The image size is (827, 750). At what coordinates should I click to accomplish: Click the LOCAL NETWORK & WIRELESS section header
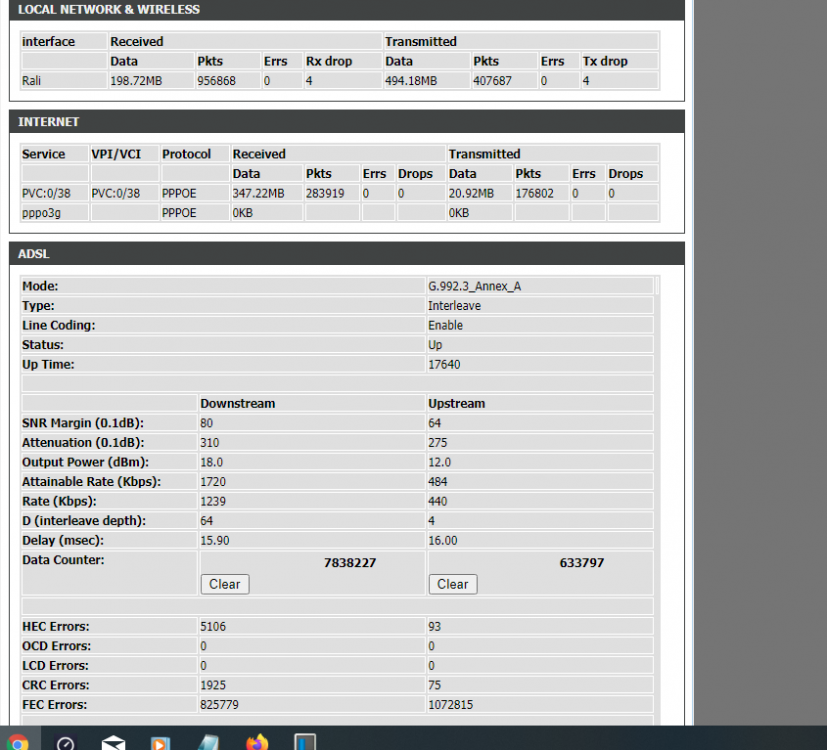(x=109, y=9)
